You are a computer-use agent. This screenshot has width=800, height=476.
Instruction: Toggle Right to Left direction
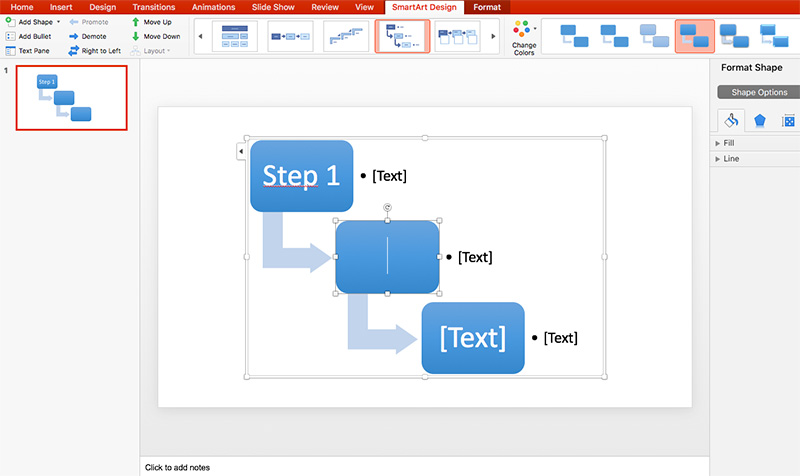pyautogui.click(x=95, y=51)
